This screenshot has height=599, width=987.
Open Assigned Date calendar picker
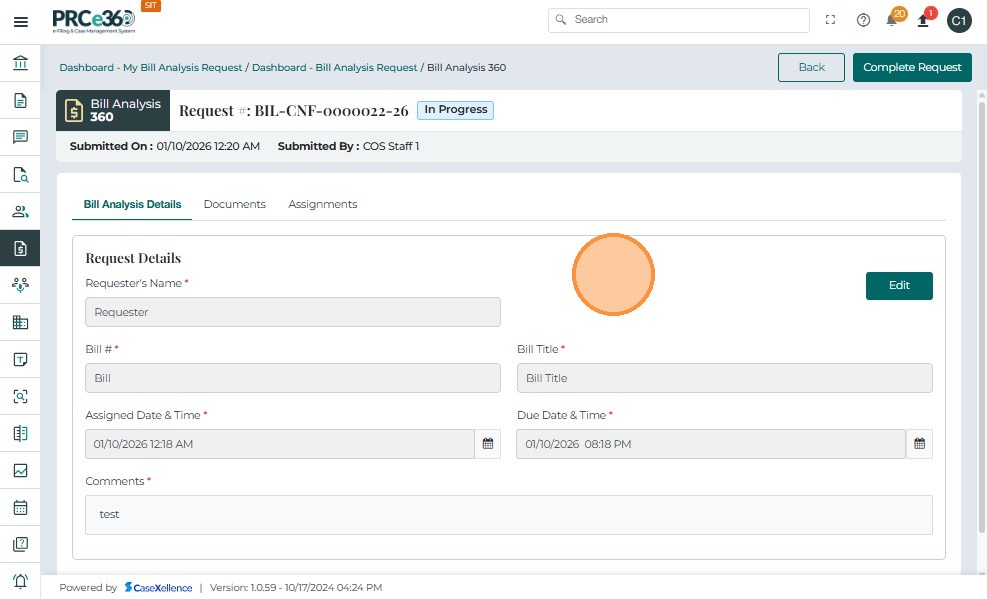click(x=488, y=444)
